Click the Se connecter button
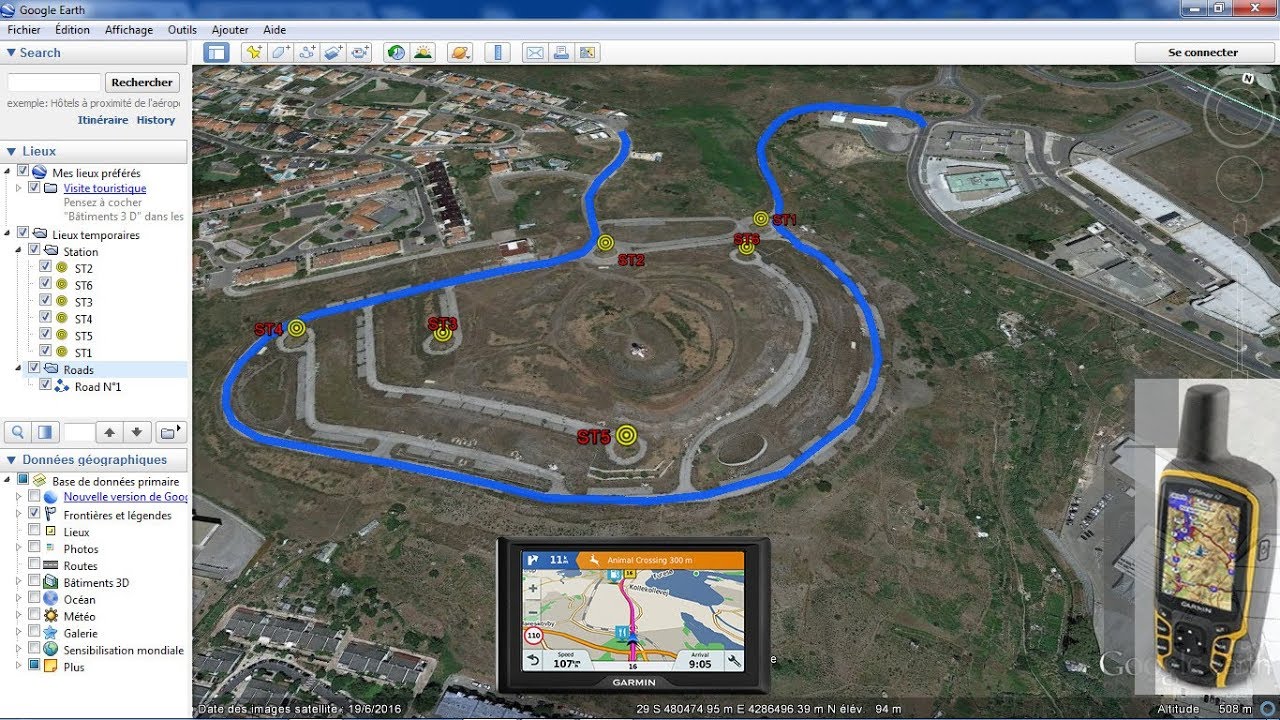Viewport: 1280px width, 720px height. tap(1203, 52)
